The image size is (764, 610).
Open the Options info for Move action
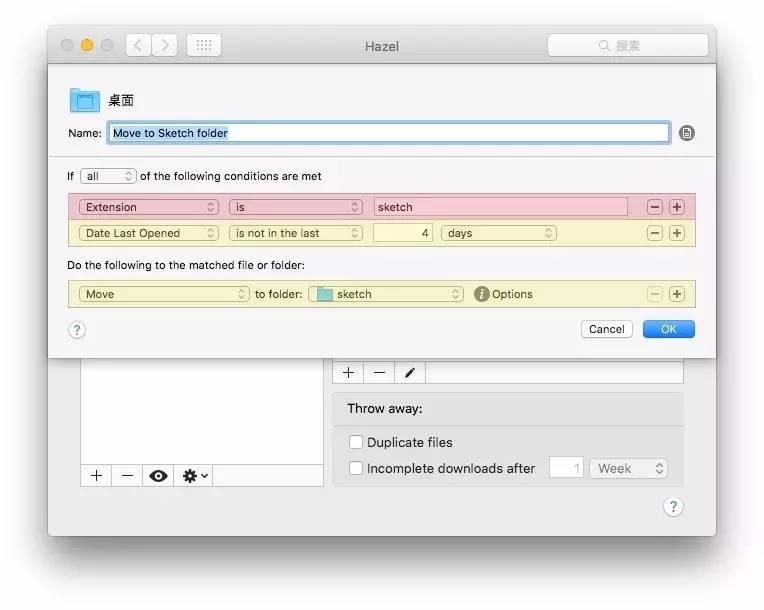[x=481, y=294]
